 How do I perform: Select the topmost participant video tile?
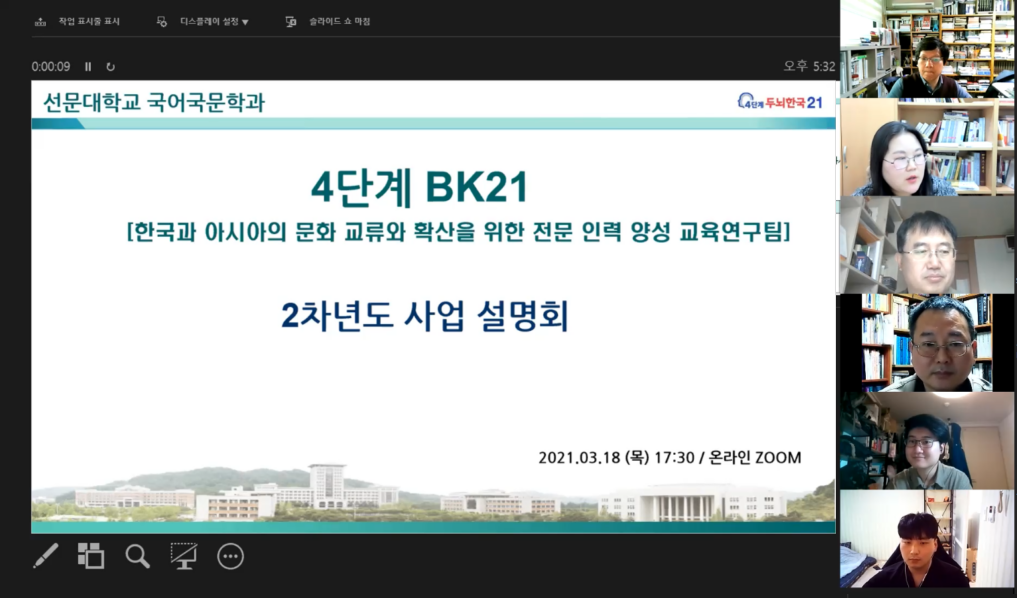927,49
